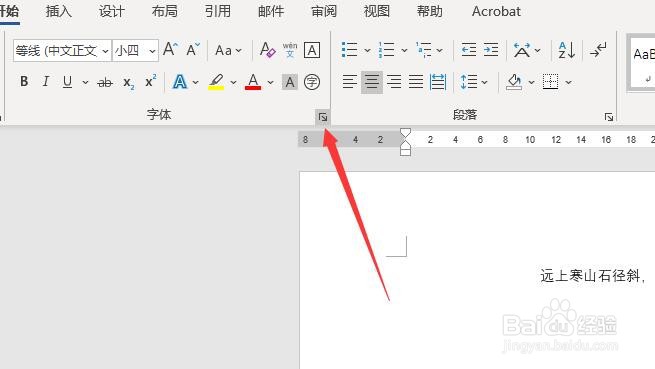The image size is (655, 369).
Task: Apply a numbered list
Action: click(386, 50)
